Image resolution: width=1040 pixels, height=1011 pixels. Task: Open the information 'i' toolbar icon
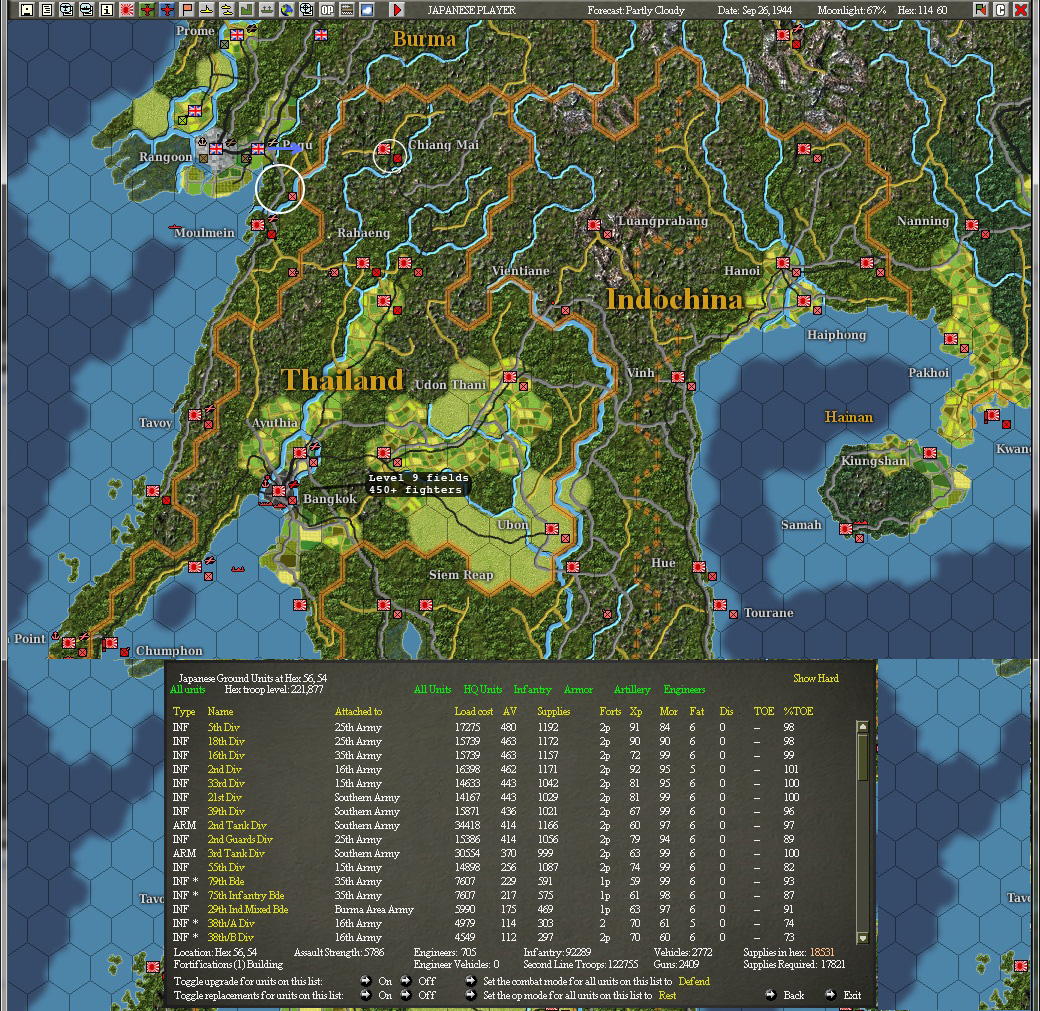coord(107,10)
